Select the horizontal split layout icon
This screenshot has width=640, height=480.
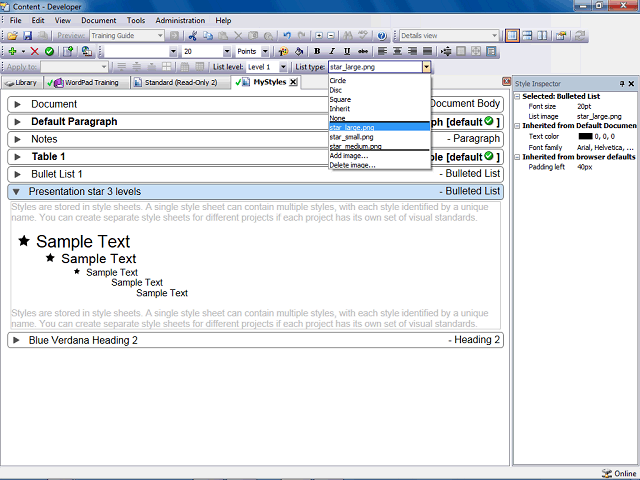527,36
